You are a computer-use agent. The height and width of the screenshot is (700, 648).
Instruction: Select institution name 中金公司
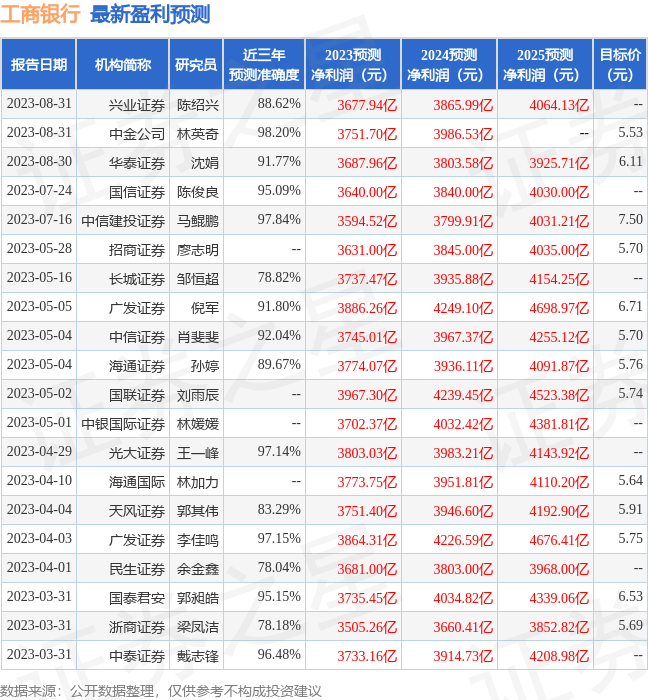[137, 134]
